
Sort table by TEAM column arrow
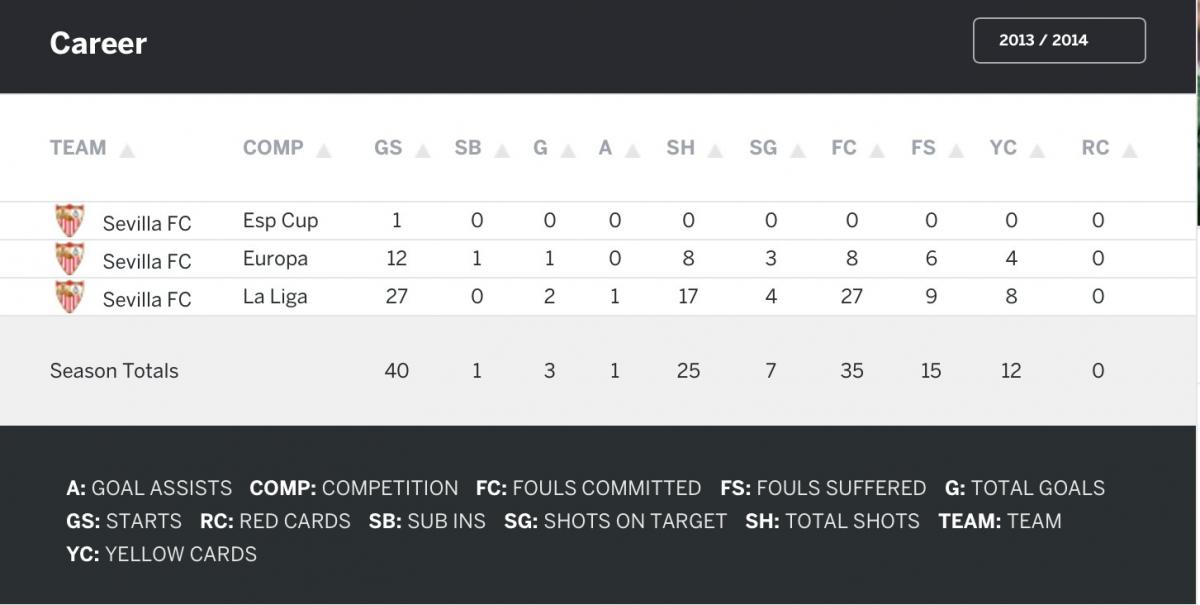point(127,152)
